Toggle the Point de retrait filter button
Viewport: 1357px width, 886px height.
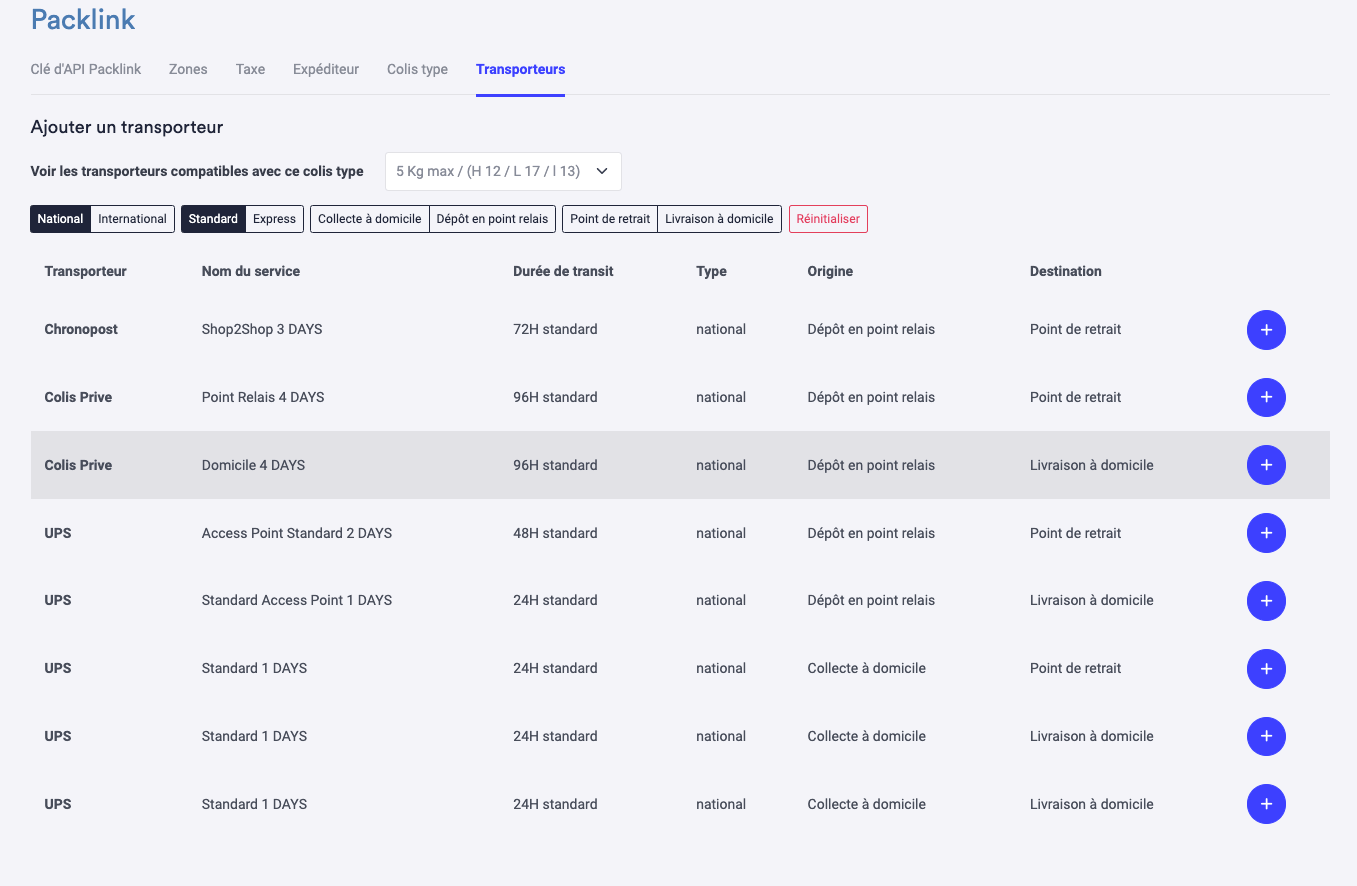[610, 219]
